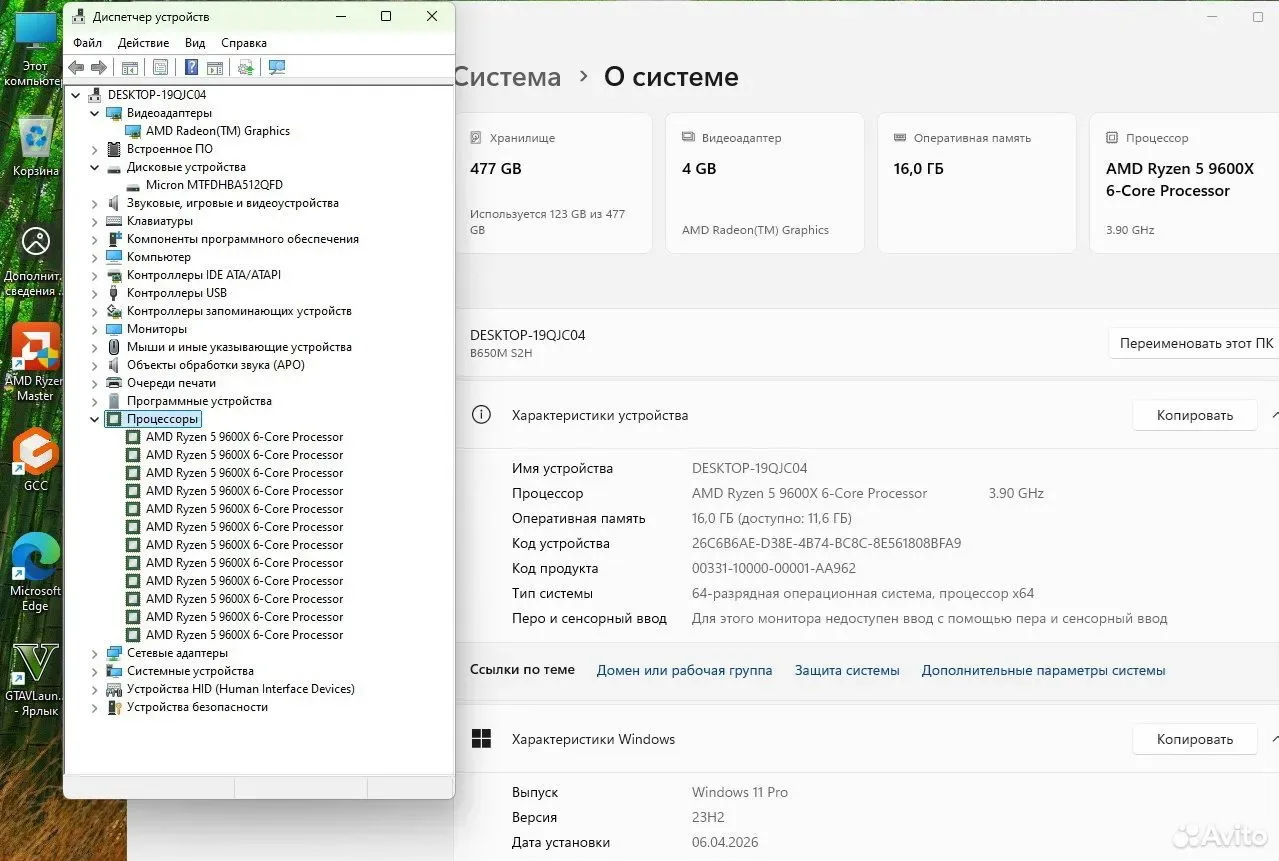
Task: Expand the Контроллеры IDE ATA/ATAPI category
Action: click(95, 275)
